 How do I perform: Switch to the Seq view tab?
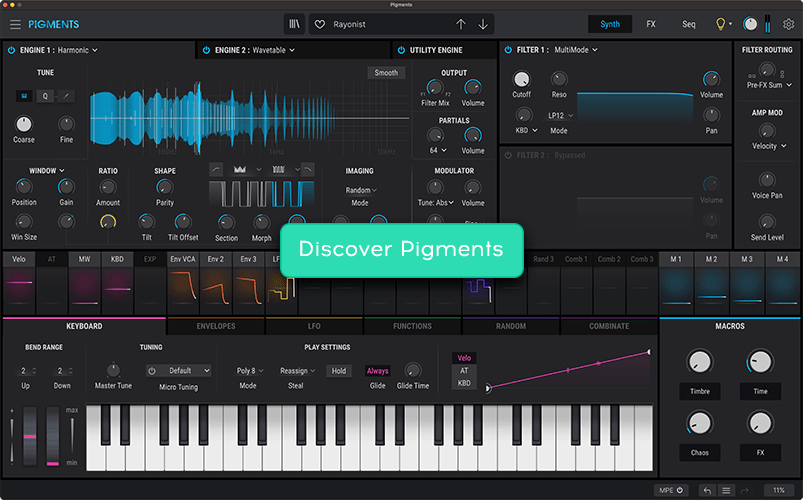point(689,24)
